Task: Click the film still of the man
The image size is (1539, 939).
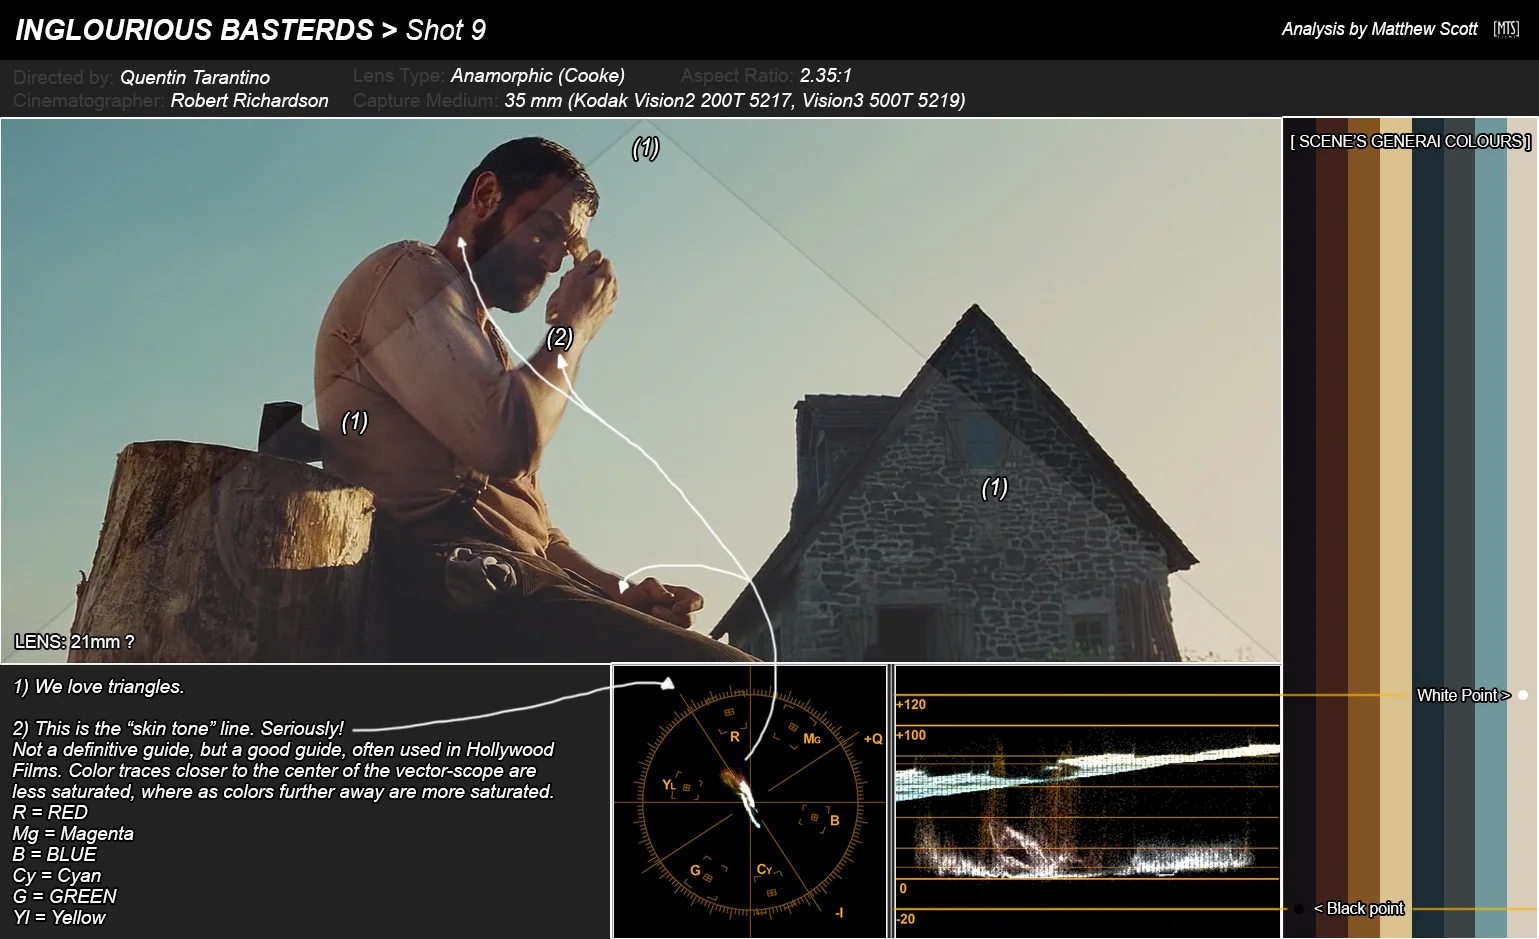Action: click(640, 390)
